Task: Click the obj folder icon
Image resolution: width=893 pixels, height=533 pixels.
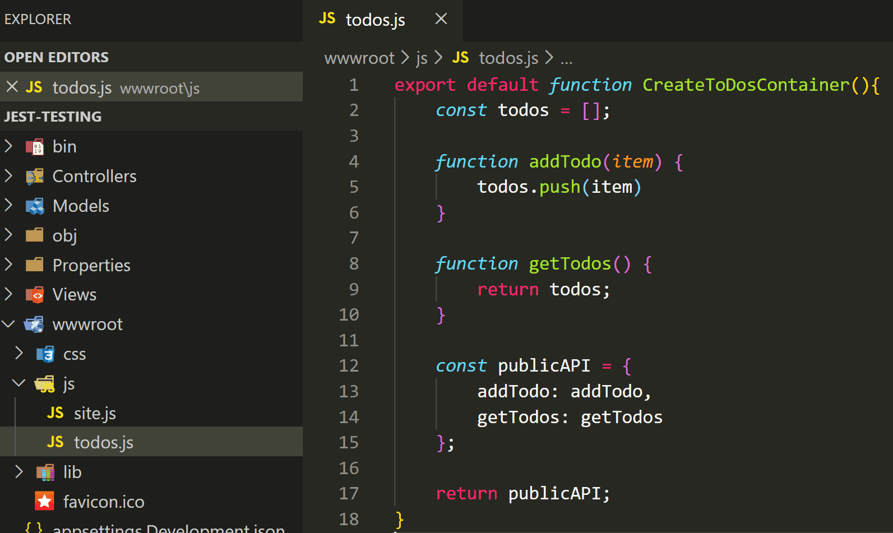Action: tap(35, 235)
